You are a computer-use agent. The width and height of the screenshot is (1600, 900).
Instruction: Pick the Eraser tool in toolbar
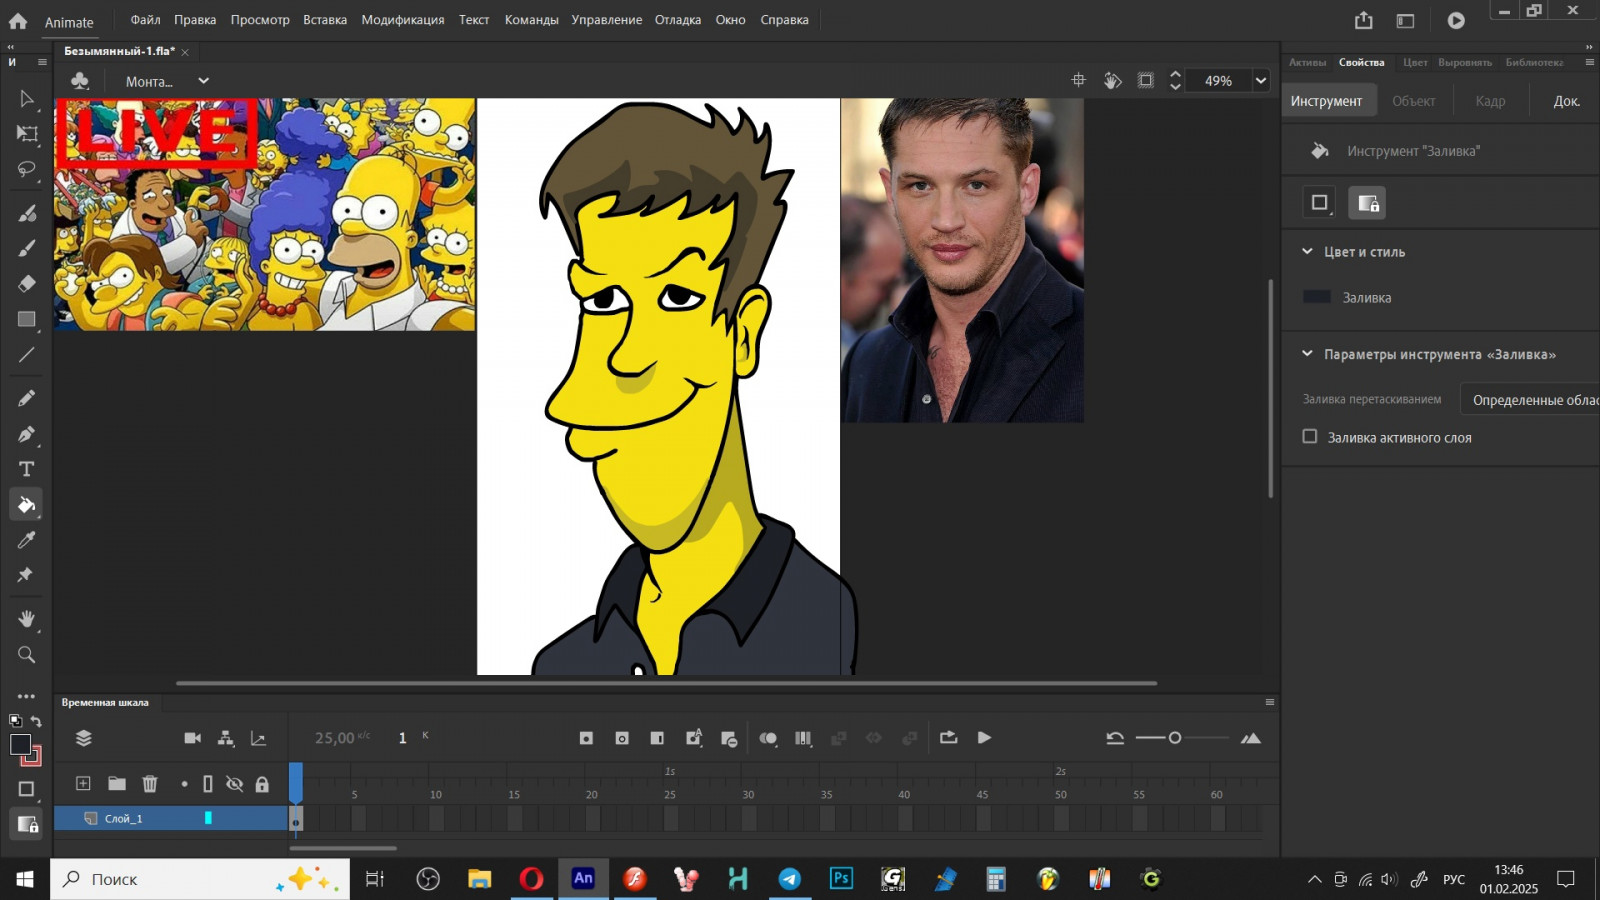(x=27, y=283)
